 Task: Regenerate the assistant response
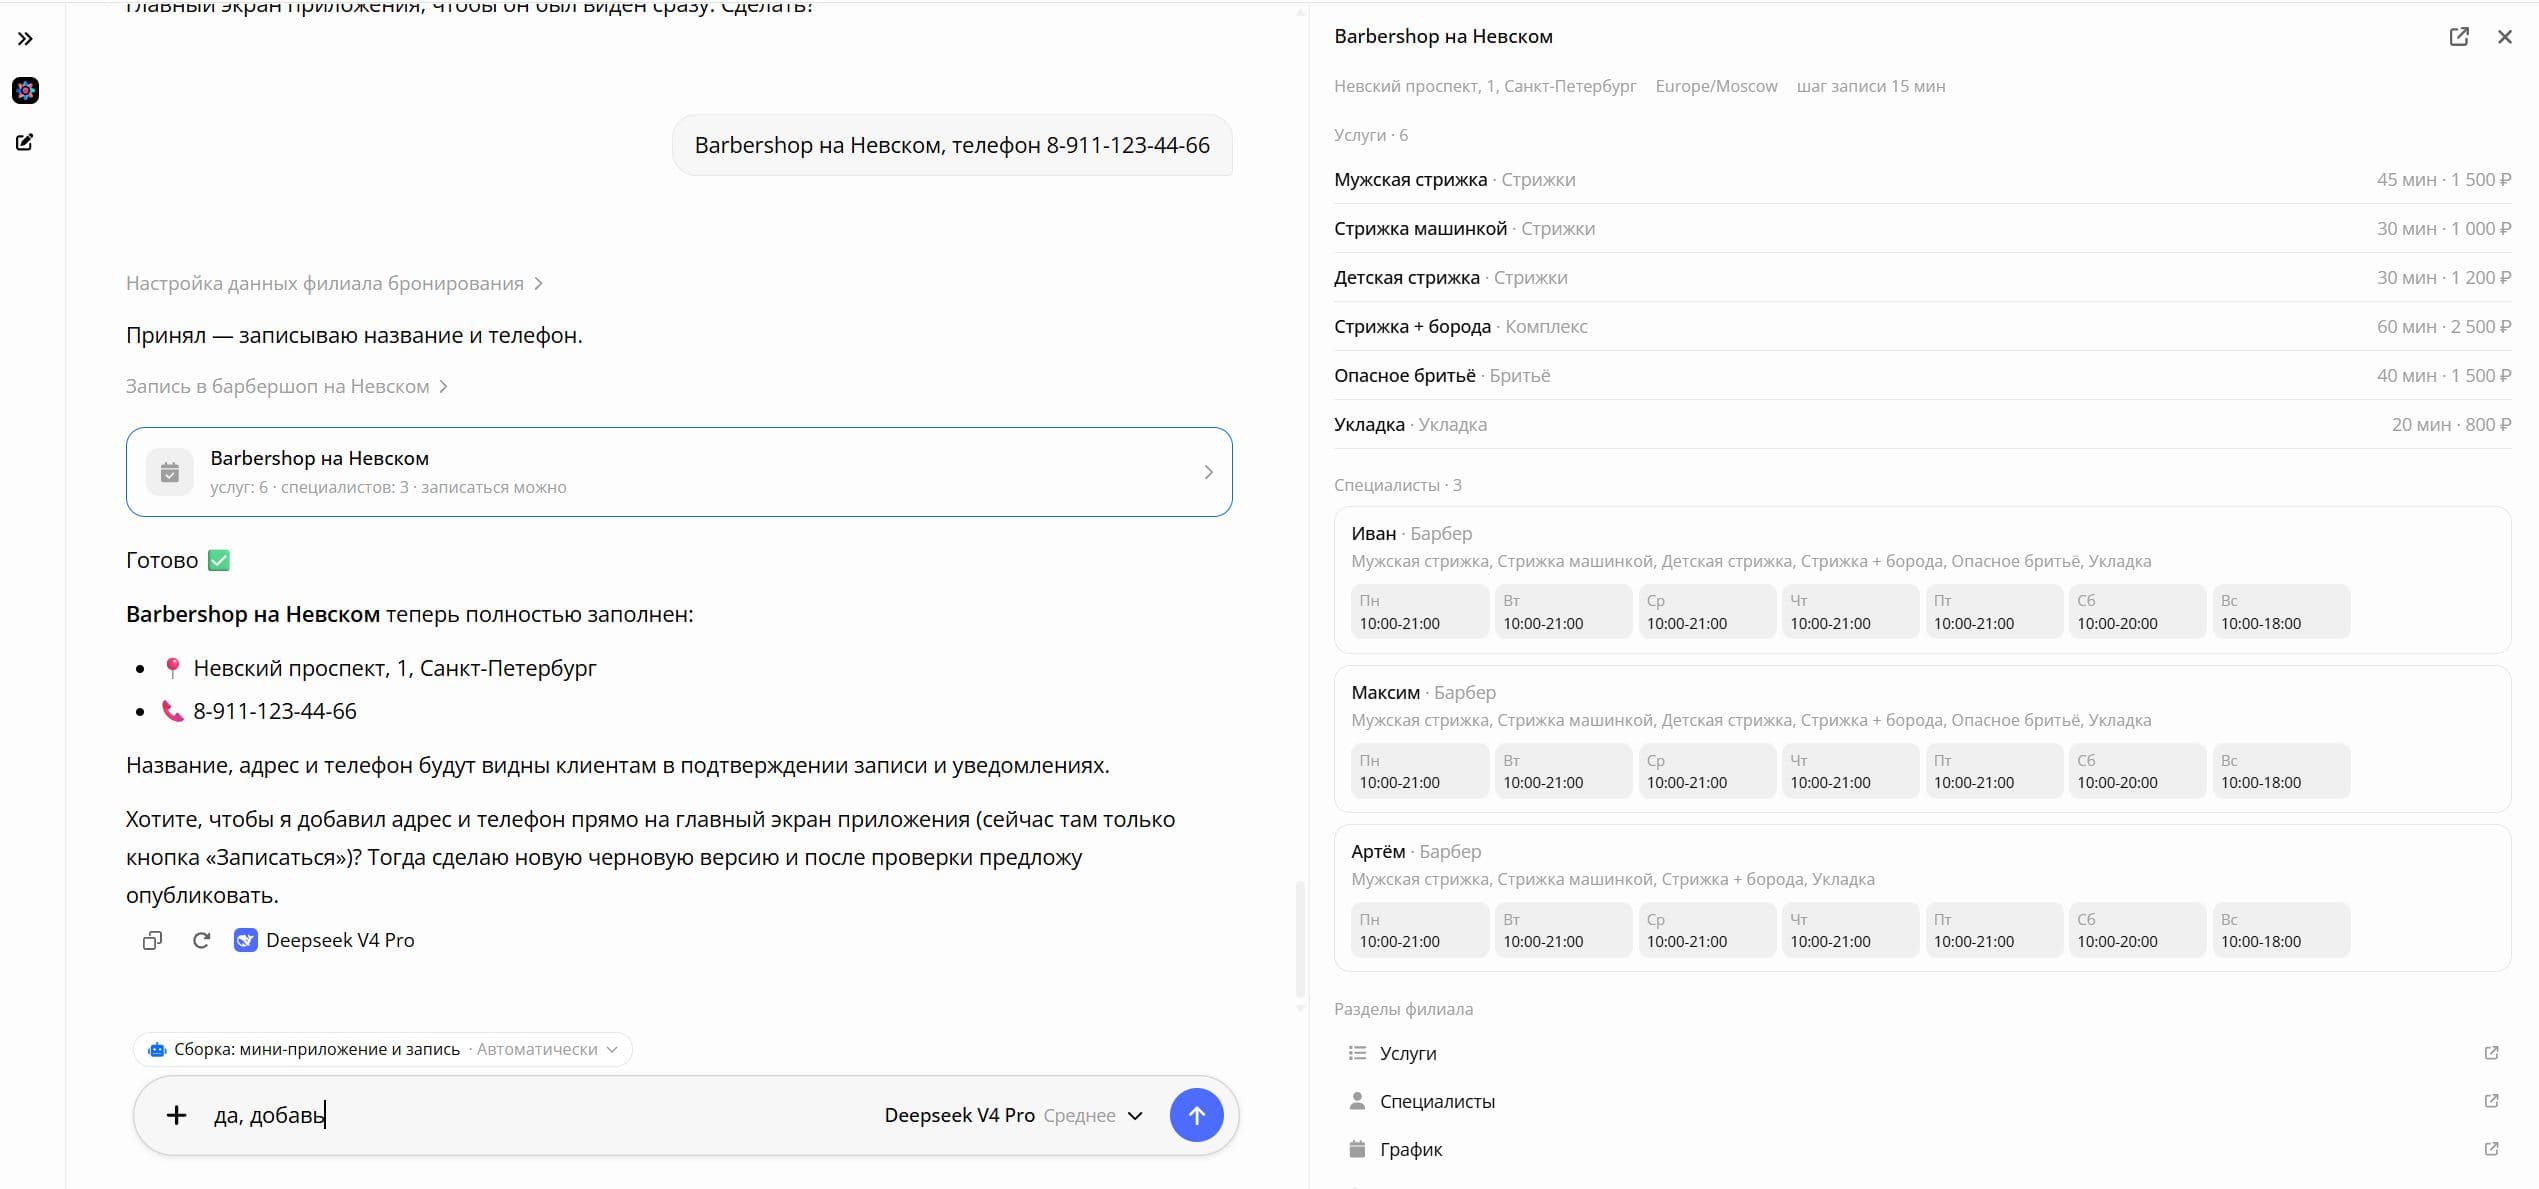pos(201,941)
